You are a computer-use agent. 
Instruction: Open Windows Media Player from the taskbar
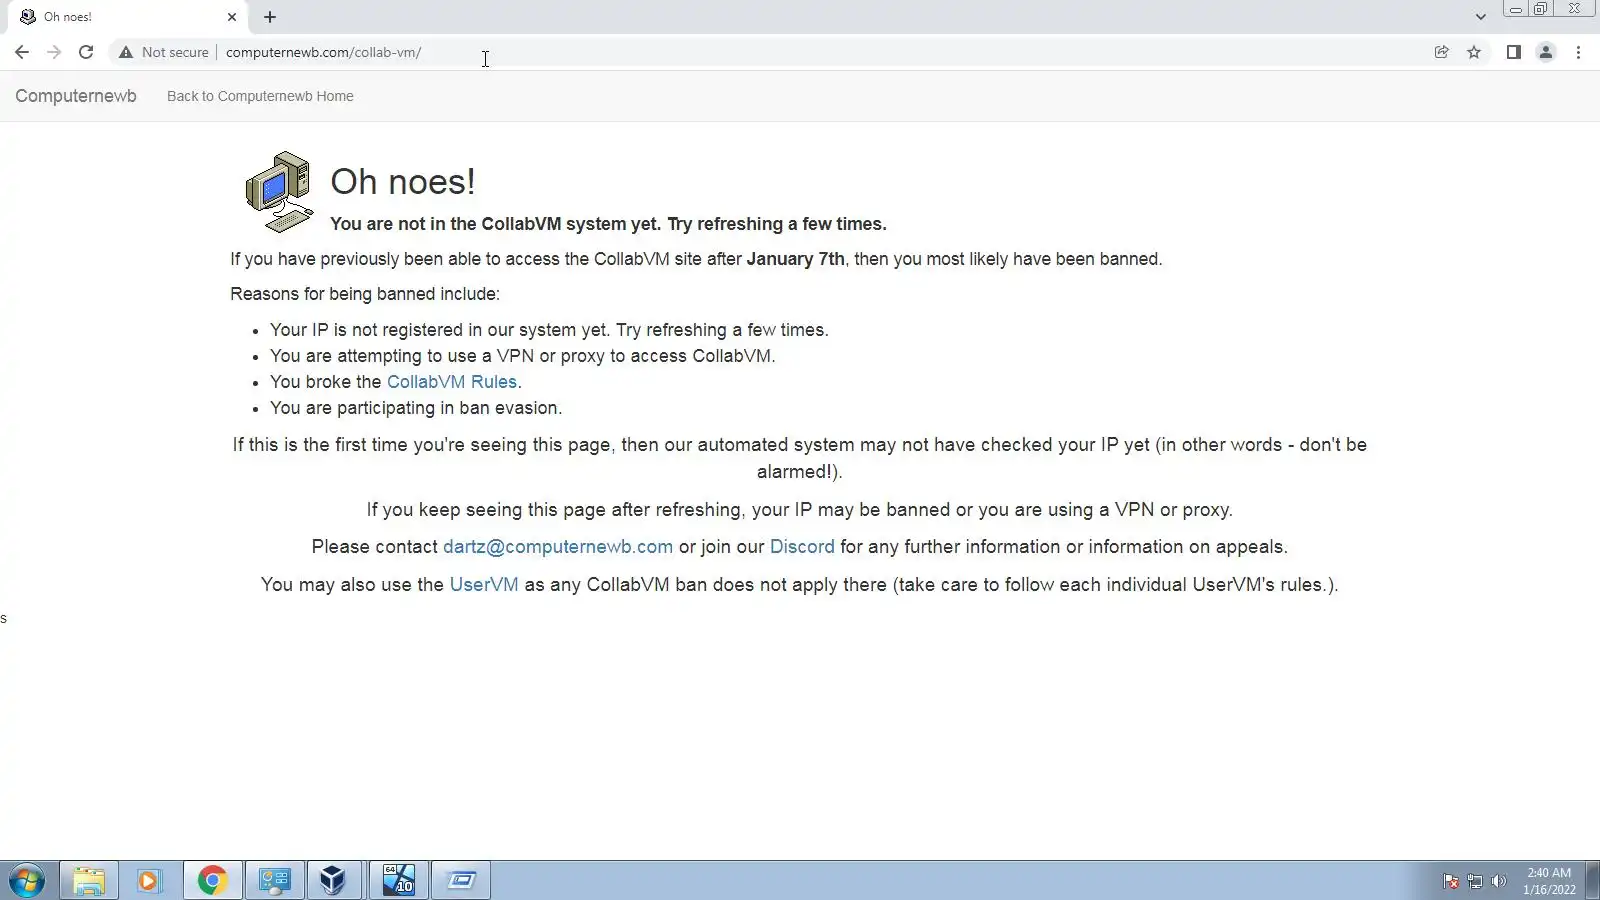click(x=149, y=881)
